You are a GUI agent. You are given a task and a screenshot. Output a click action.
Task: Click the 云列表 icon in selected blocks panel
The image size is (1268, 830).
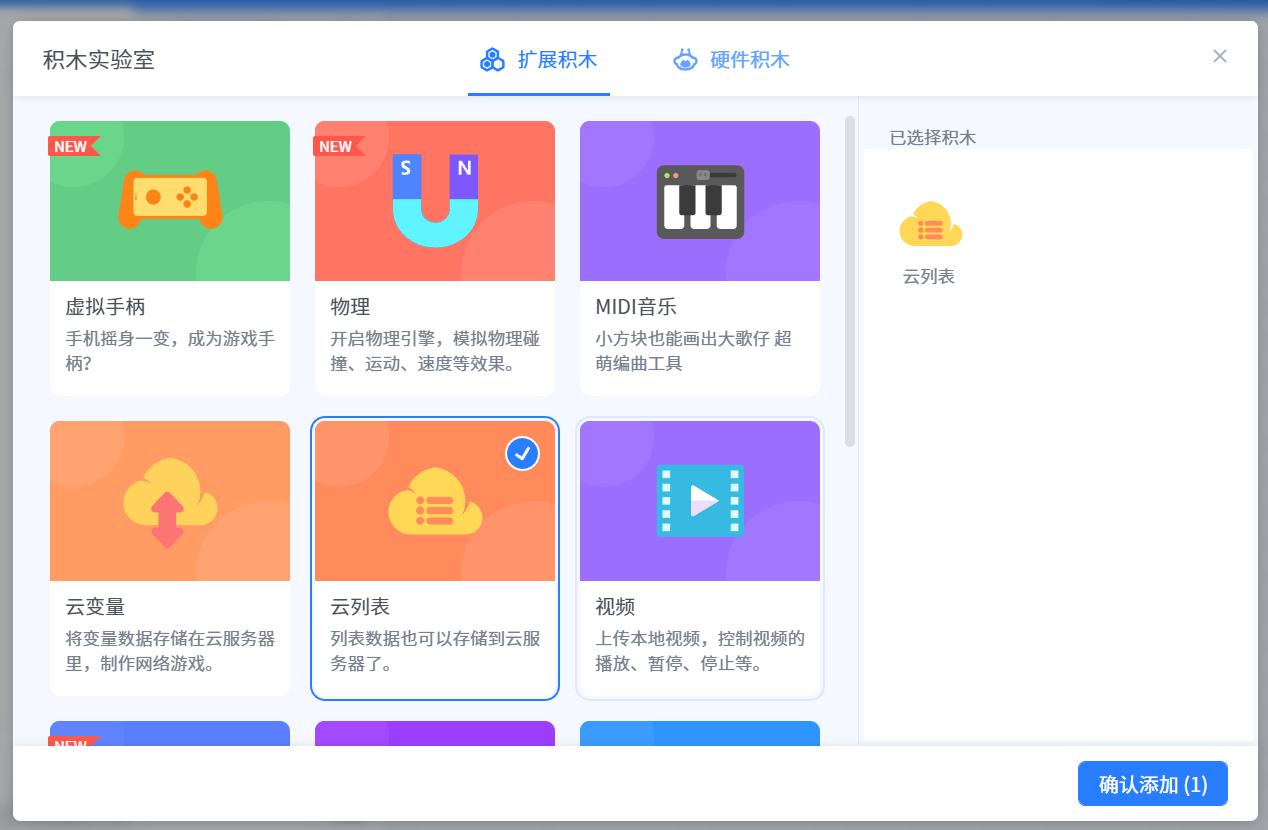(931, 223)
